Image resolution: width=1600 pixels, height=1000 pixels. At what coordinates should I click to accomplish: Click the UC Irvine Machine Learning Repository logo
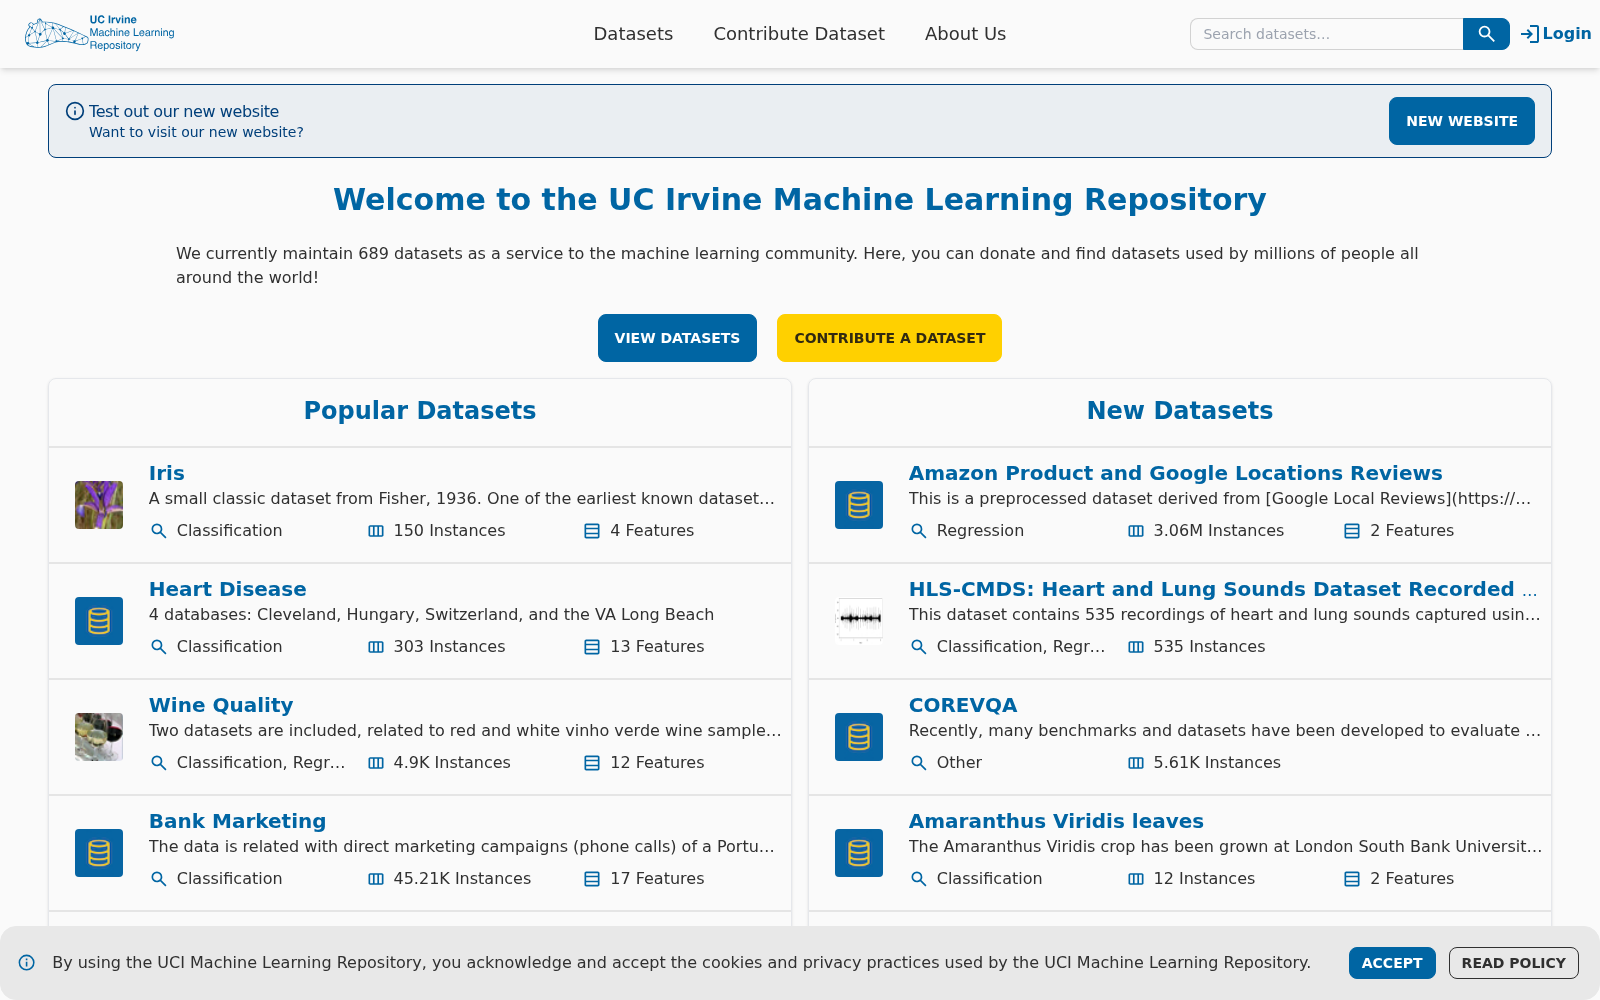[100, 33]
